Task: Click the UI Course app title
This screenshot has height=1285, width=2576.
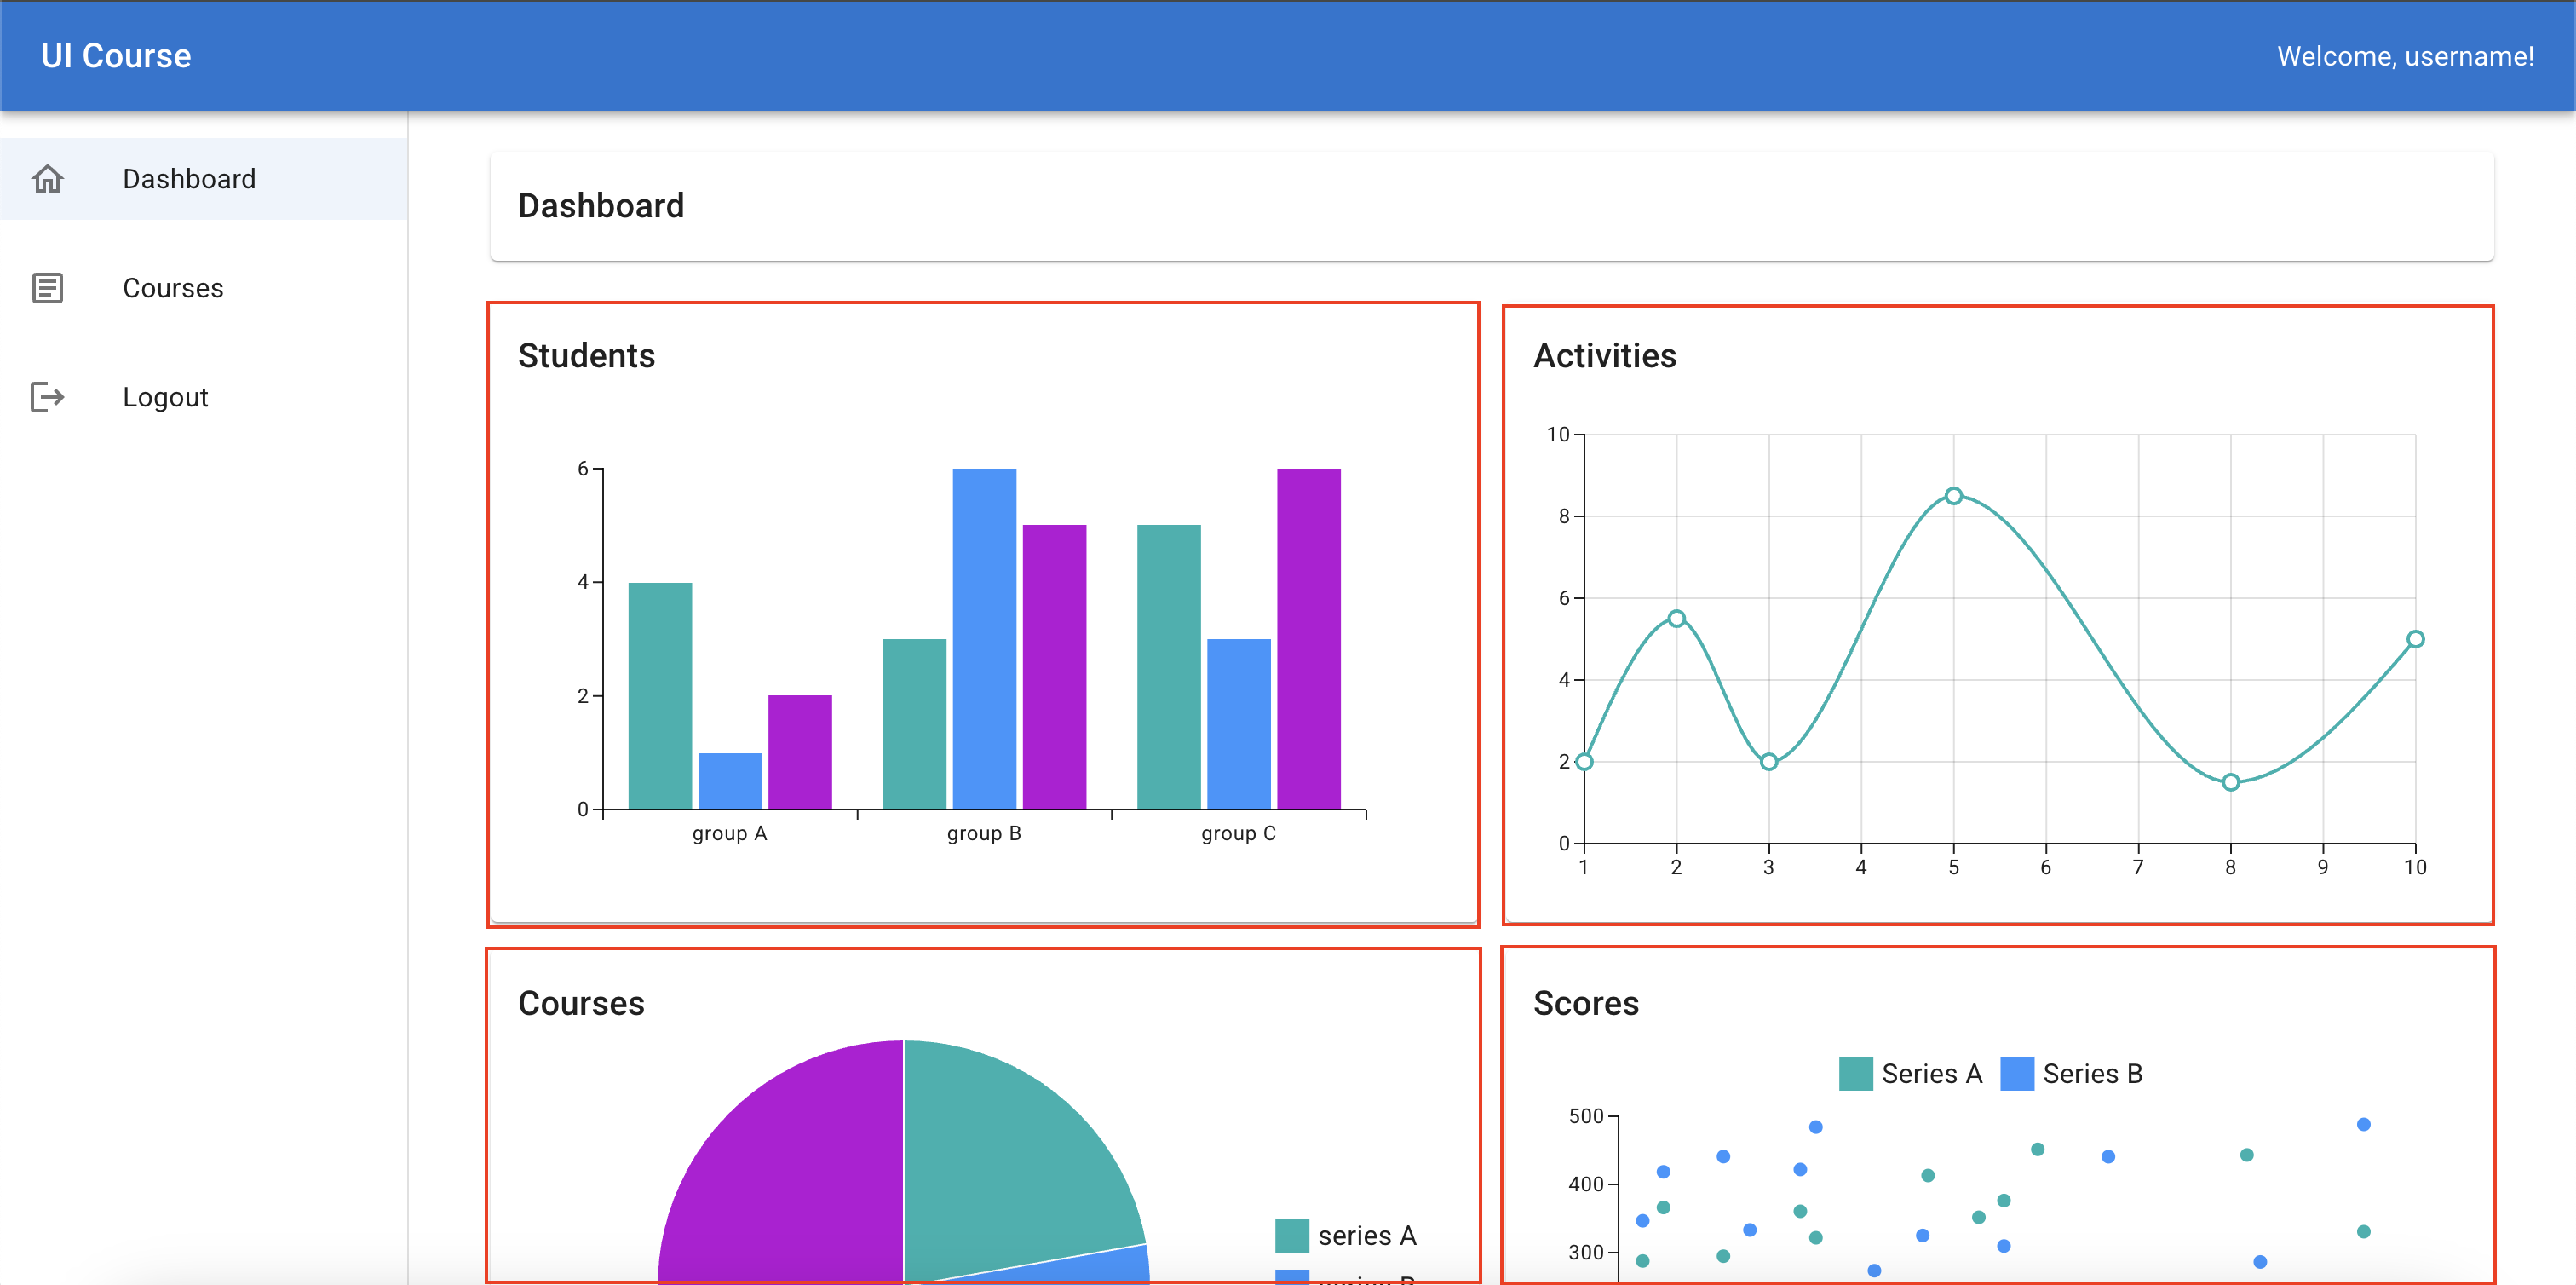Action: tap(116, 56)
